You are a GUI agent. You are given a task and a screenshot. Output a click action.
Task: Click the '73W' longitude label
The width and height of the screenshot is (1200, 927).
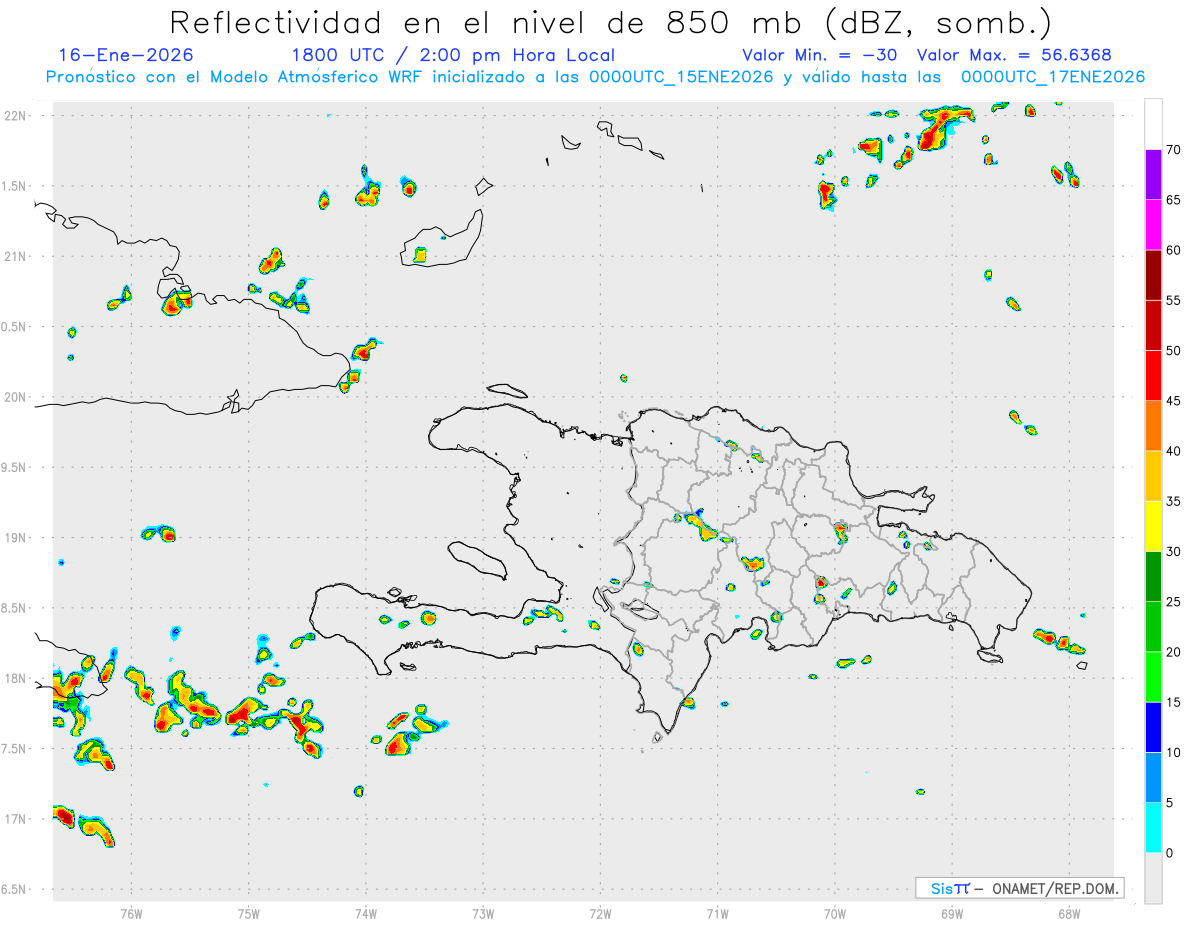[x=483, y=913]
